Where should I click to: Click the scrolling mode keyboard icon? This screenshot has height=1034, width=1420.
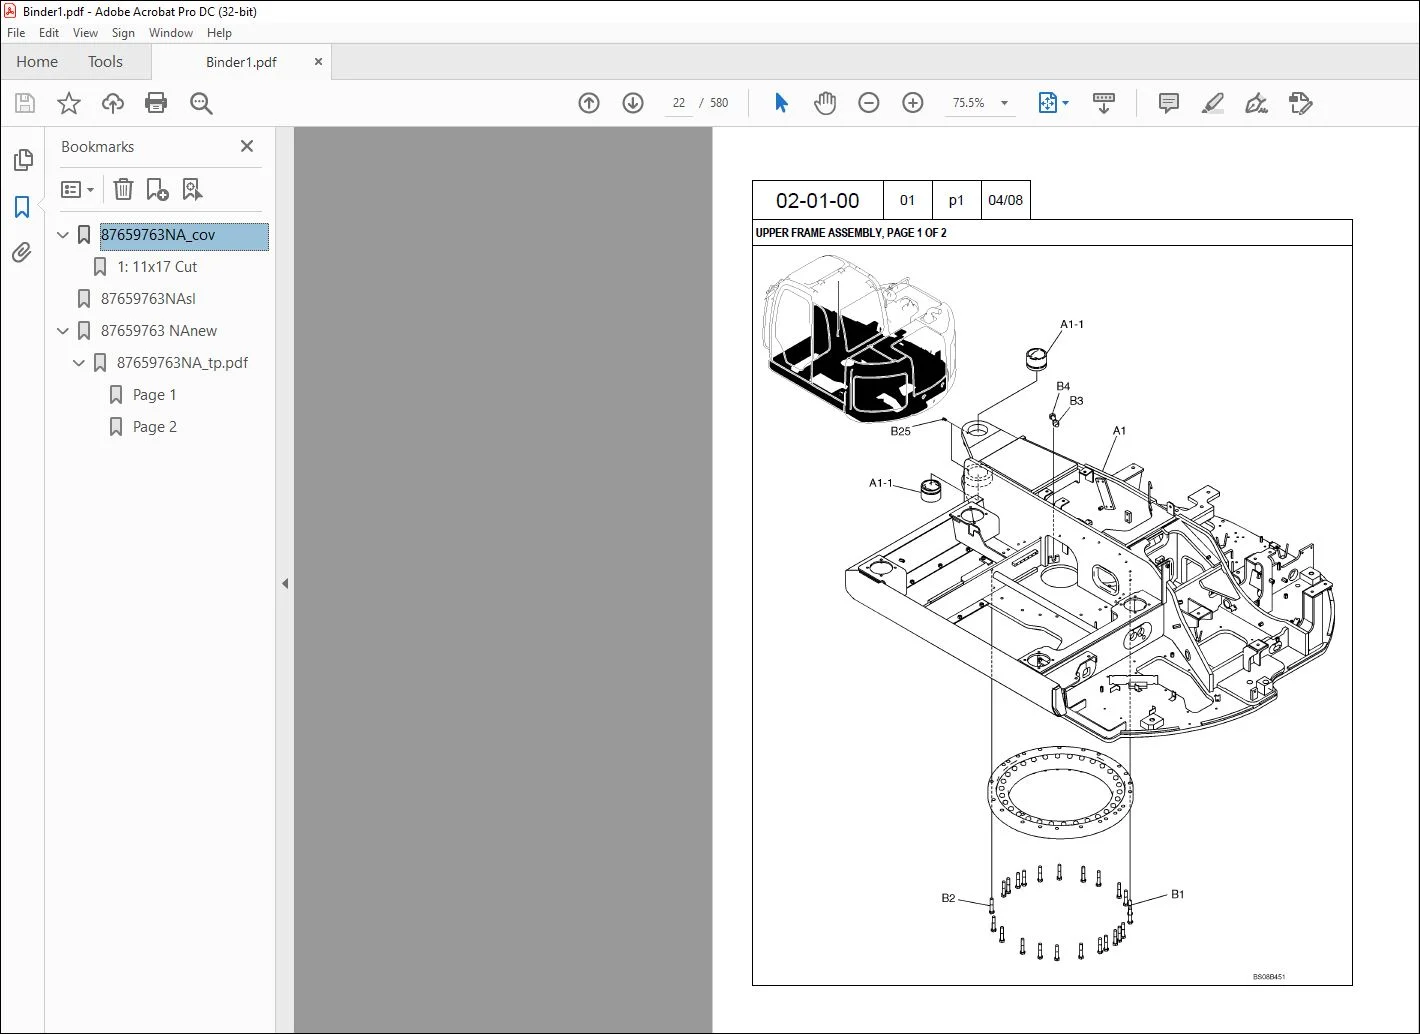[x=1104, y=103]
